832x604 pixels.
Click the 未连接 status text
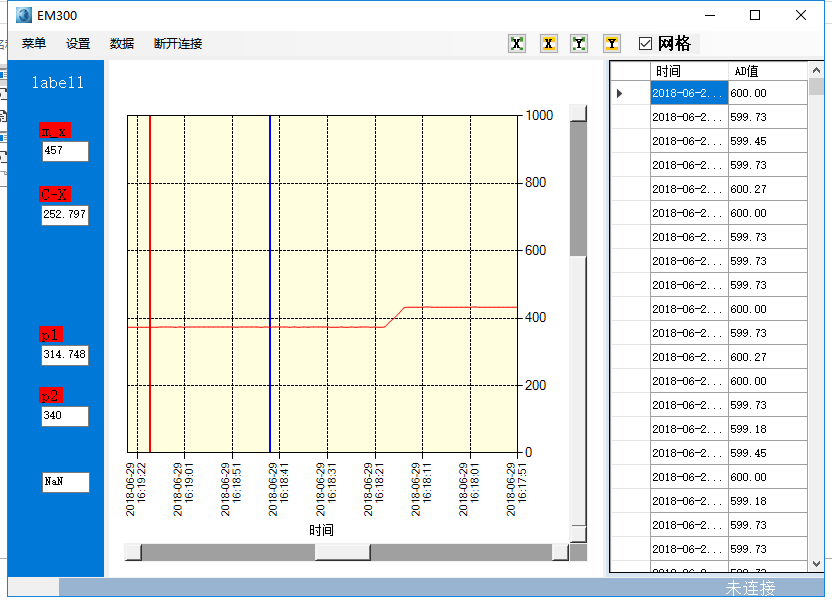(x=750, y=588)
